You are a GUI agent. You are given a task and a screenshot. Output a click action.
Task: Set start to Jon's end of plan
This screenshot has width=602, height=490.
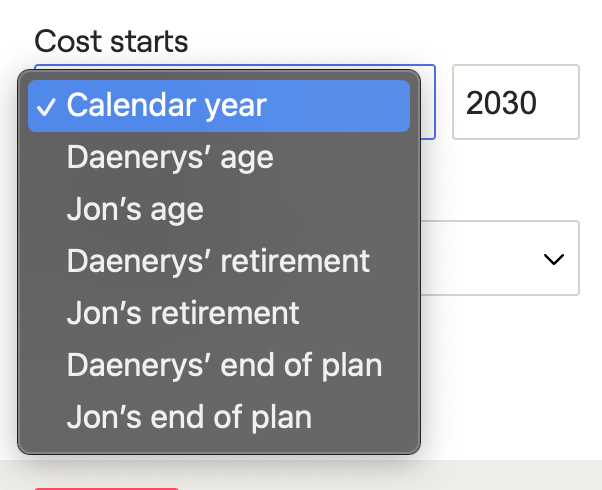(189, 417)
